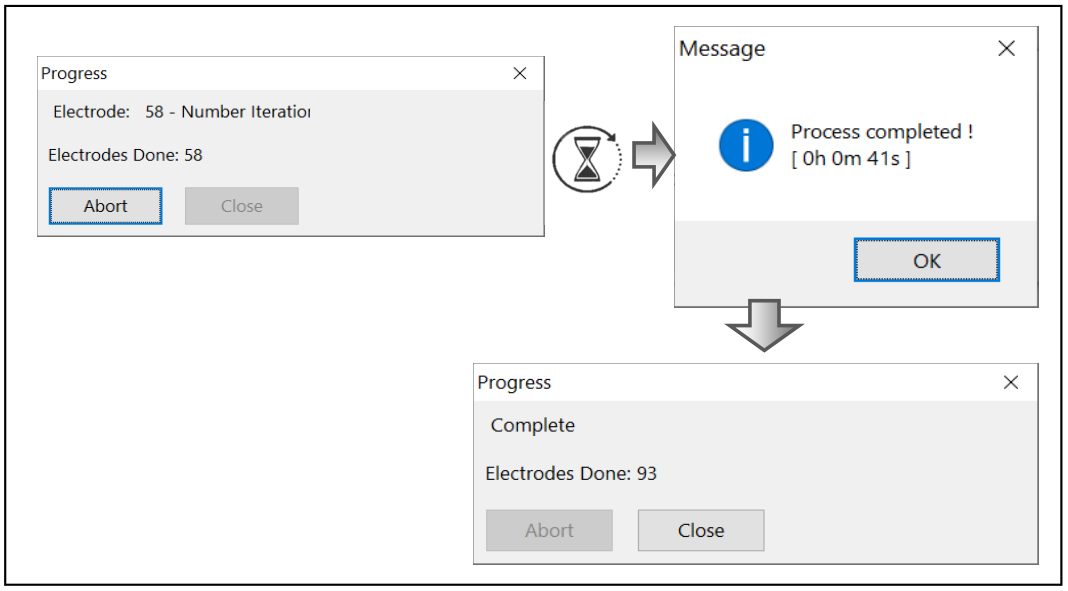Close the Message dialog with X
The height and width of the screenshot is (591, 1068).
(1006, 48)
